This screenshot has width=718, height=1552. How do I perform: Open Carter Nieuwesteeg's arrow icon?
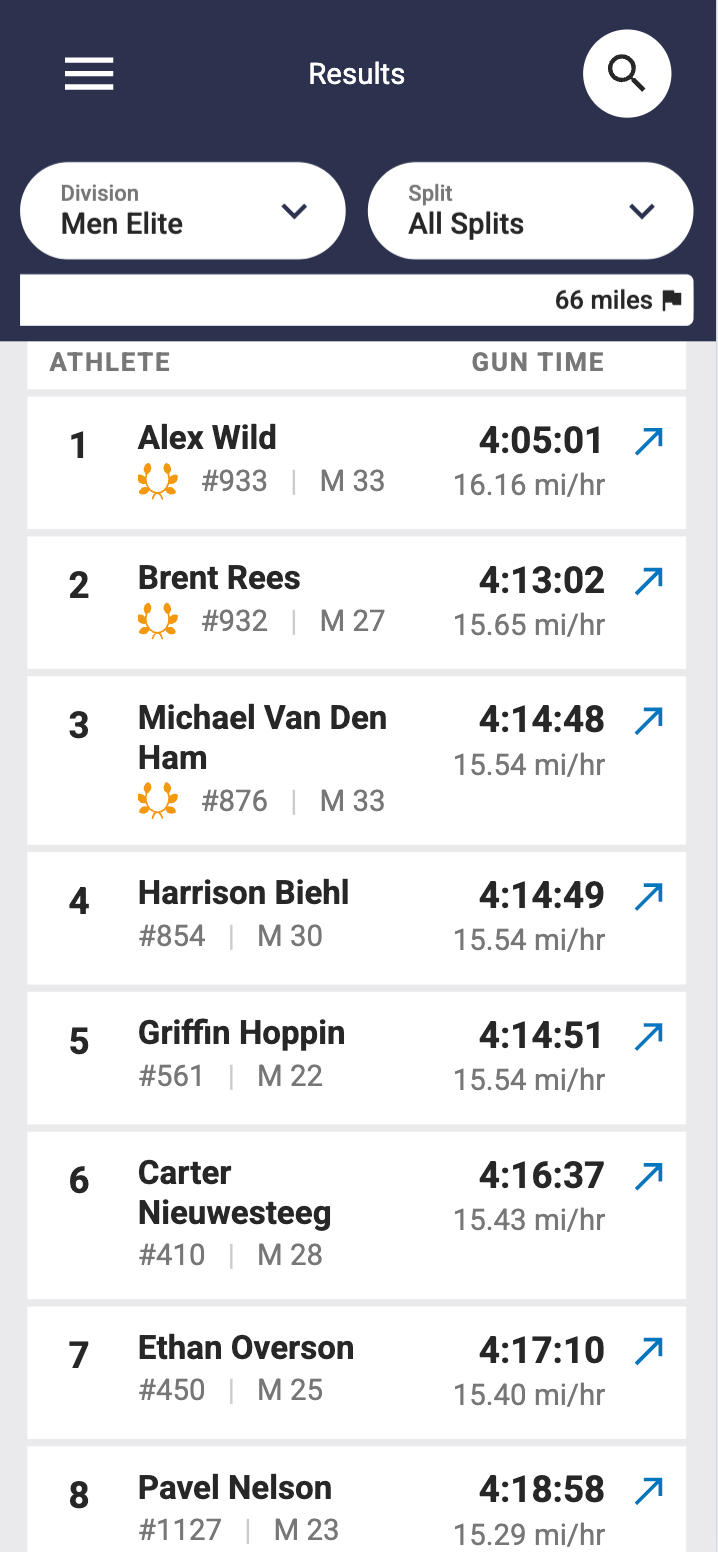pos(649,1176)
